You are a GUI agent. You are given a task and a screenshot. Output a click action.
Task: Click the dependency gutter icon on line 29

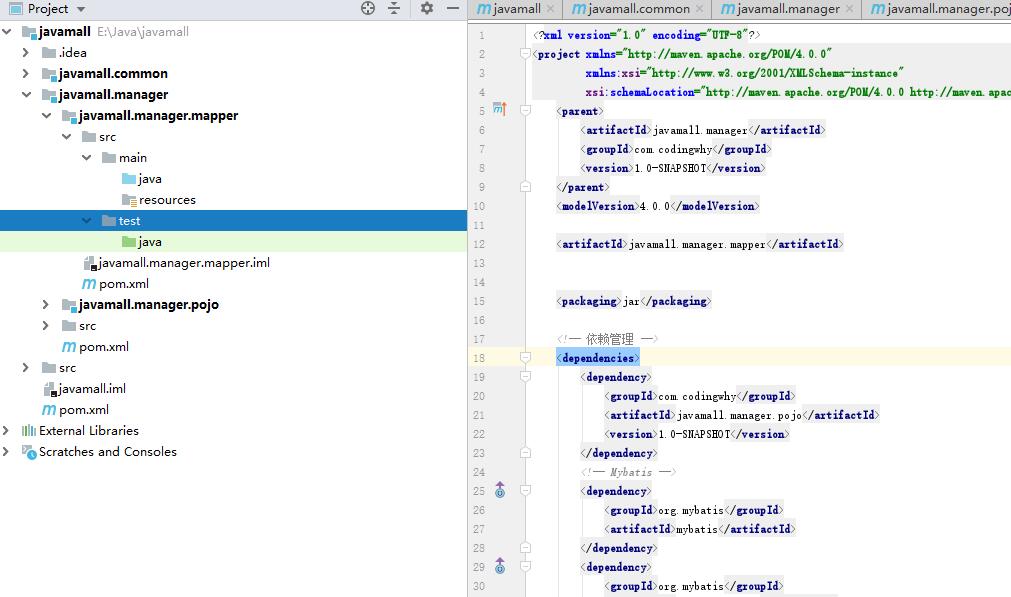pos(500,567)
